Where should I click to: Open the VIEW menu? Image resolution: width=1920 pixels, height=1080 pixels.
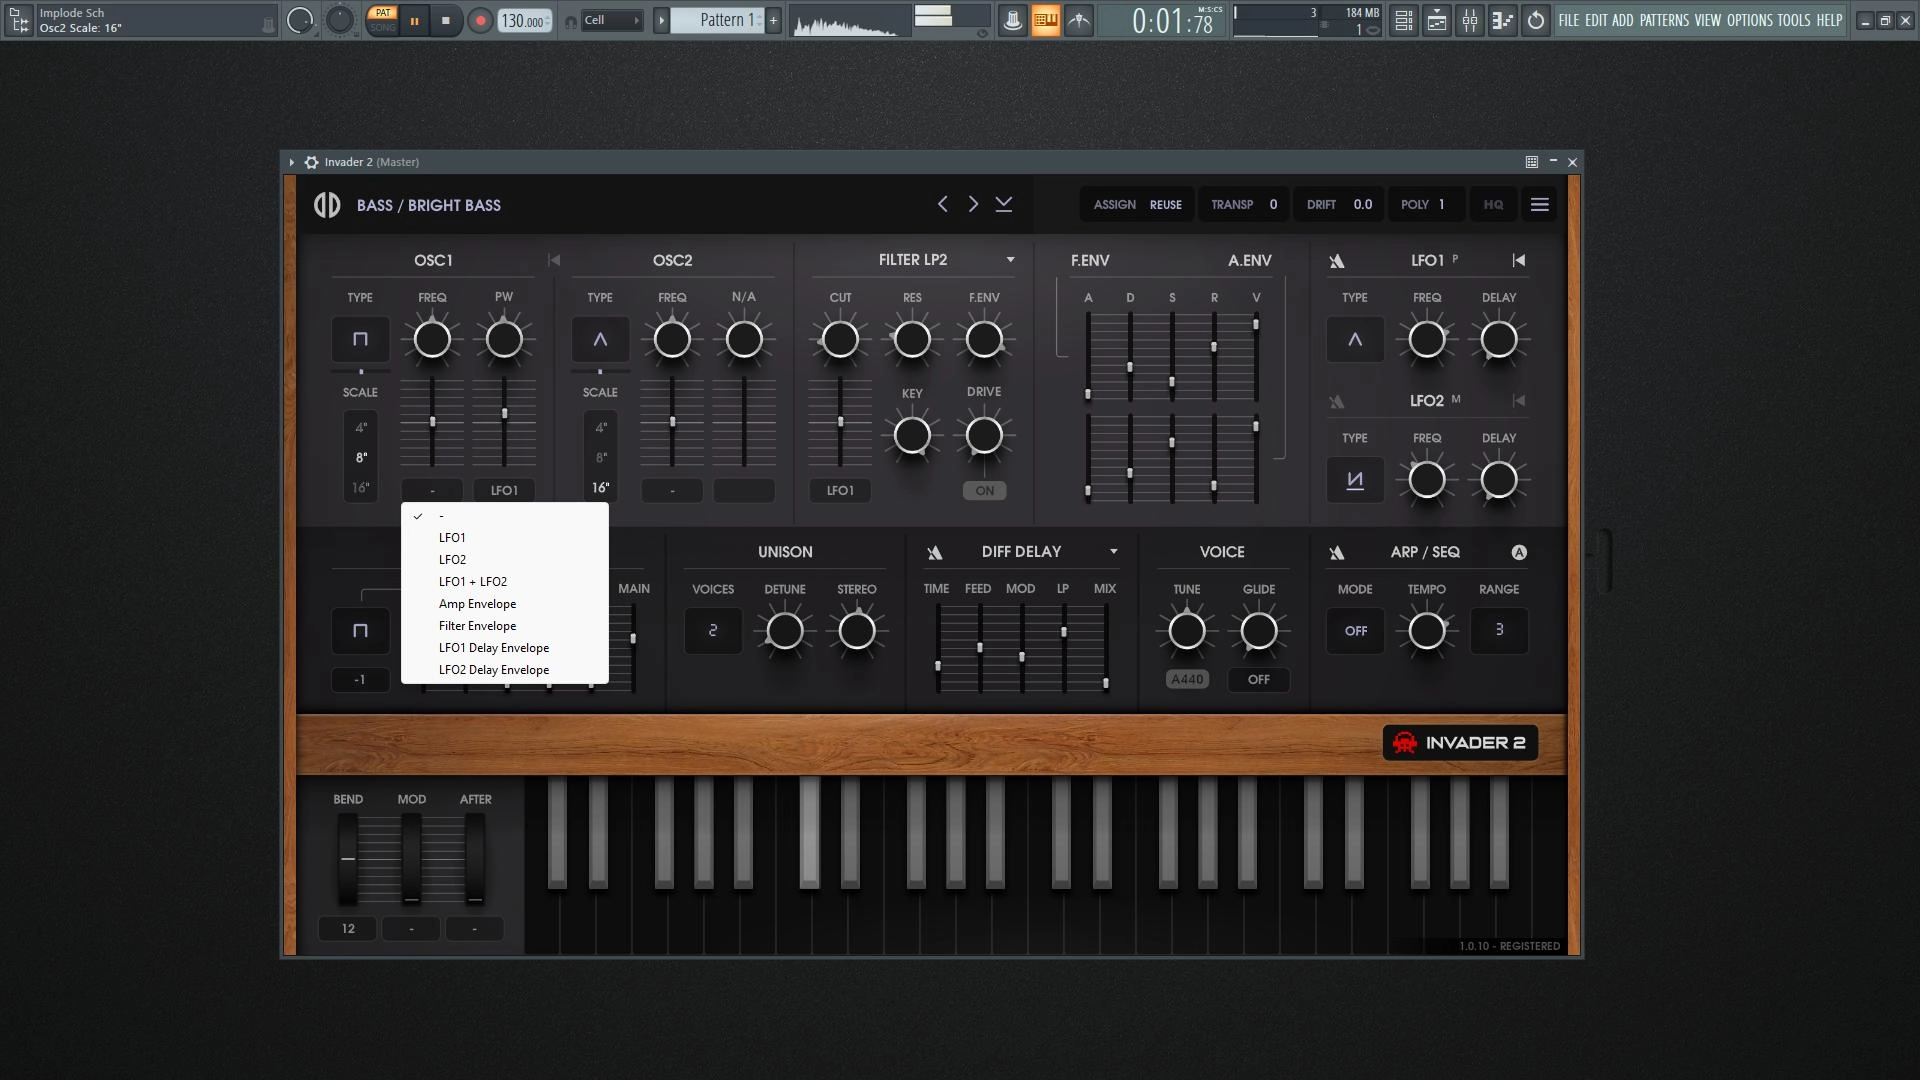1708,20
